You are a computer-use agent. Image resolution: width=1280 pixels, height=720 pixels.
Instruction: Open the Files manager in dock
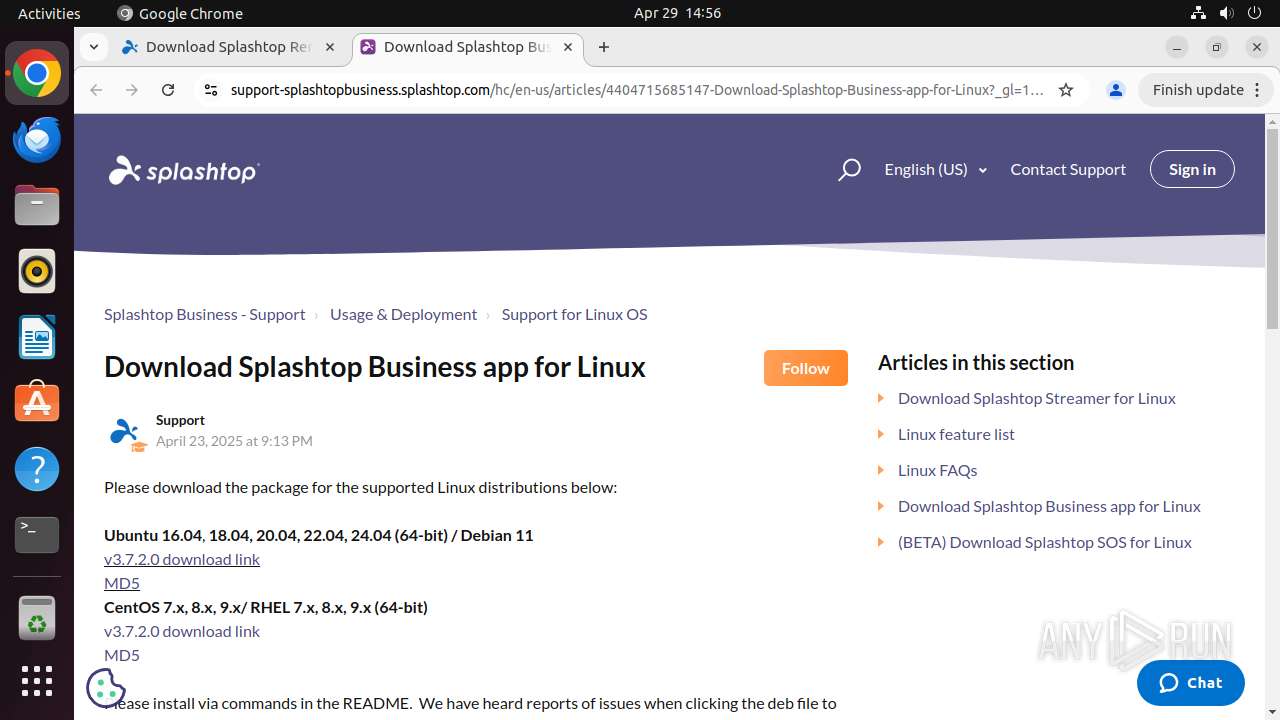click(x=37, y=206)
